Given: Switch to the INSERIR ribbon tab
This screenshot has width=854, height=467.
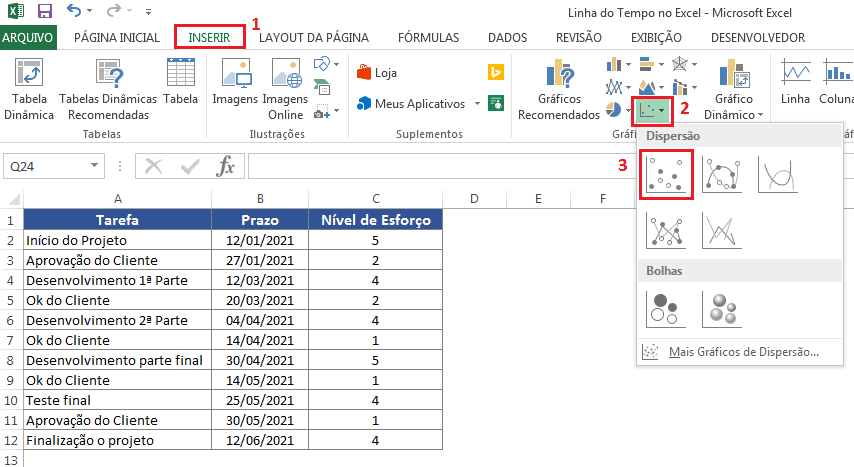Looking at the screenshot, I should (209, 37).
